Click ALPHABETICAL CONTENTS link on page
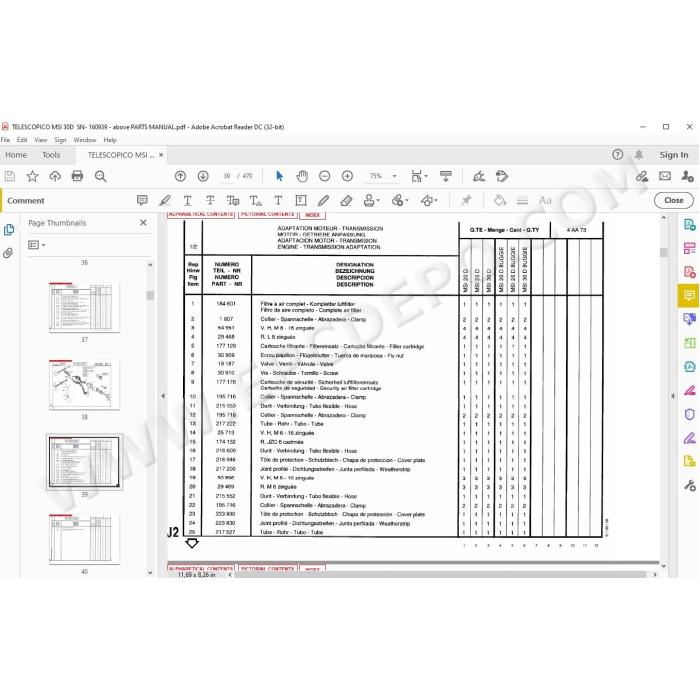700x700 pixels. (x=201, y=215)
